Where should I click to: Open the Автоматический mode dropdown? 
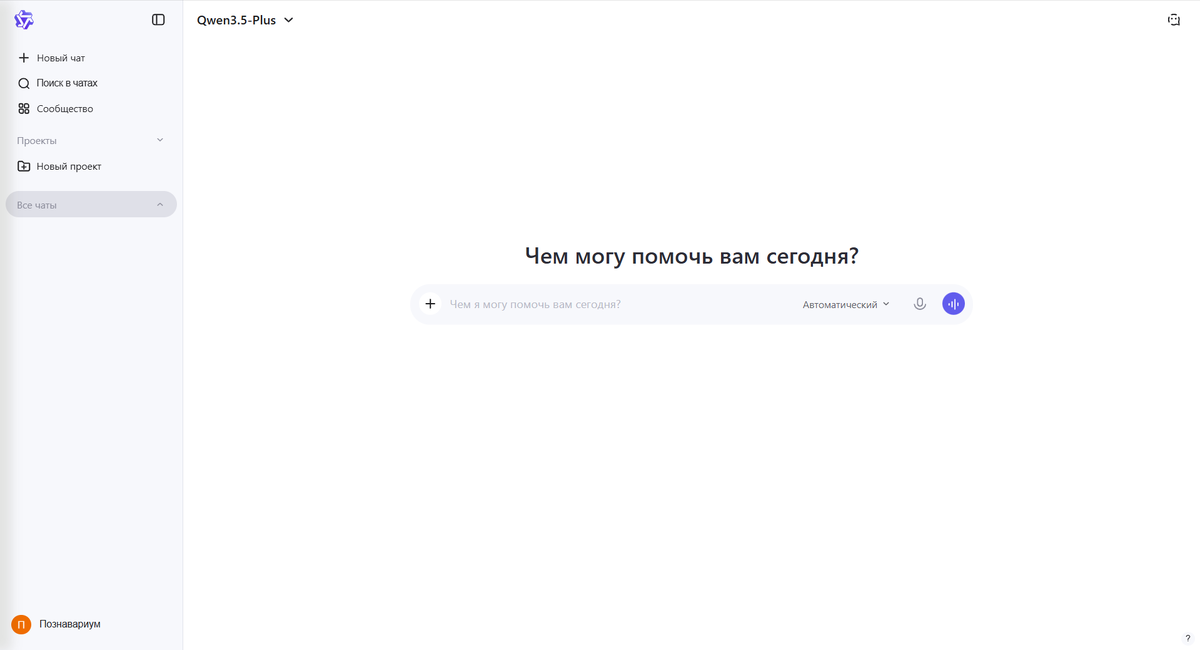click(845, 303)
